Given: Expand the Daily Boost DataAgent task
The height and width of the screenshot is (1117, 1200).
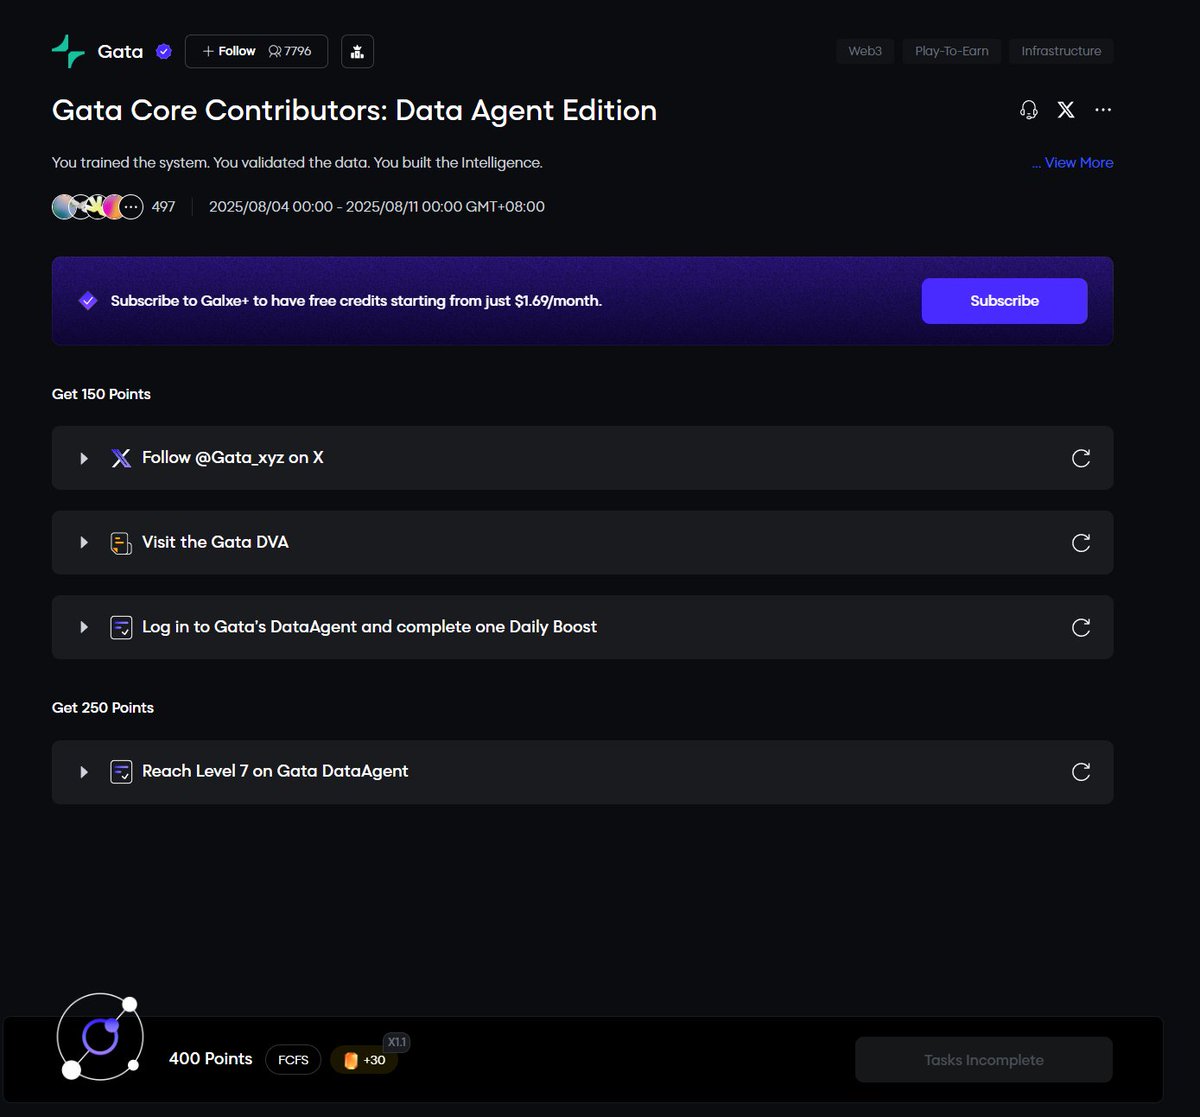Looking at the screenshot, I should (84, 627).
